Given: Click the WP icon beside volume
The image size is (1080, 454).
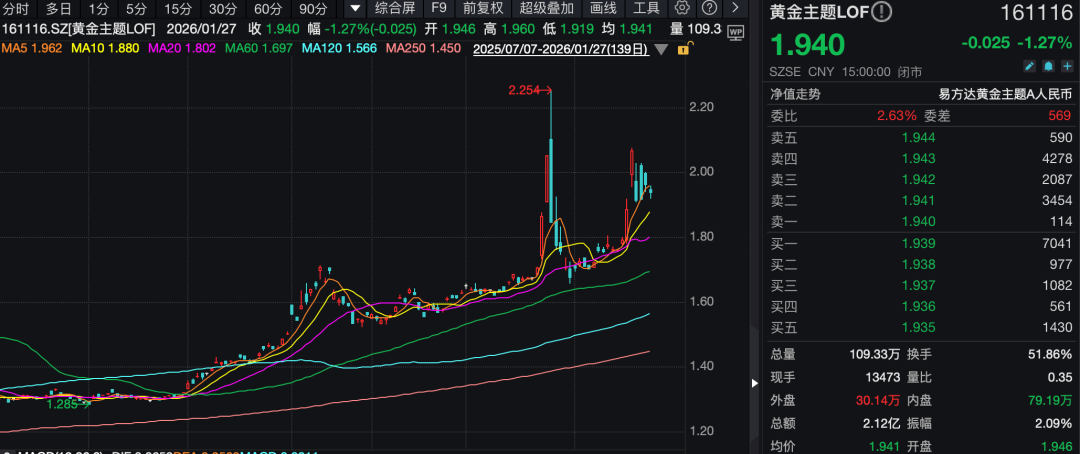Looking at the screenshot, I should tap(736, 31).
